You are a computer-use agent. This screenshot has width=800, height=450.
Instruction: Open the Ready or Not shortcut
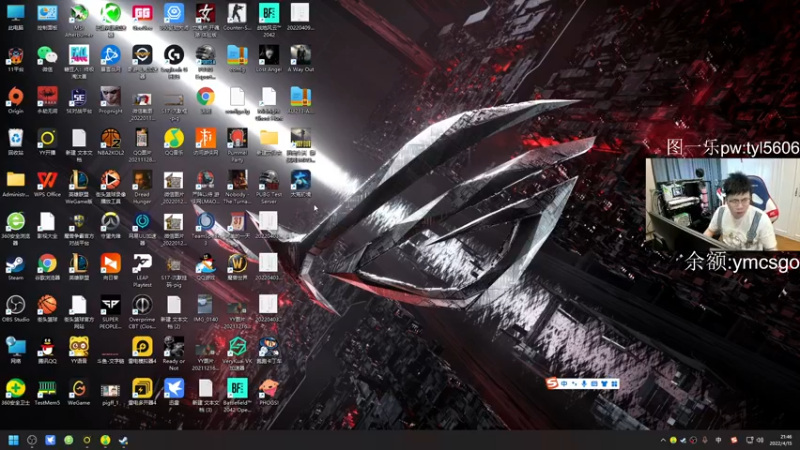tap(174, 354)
